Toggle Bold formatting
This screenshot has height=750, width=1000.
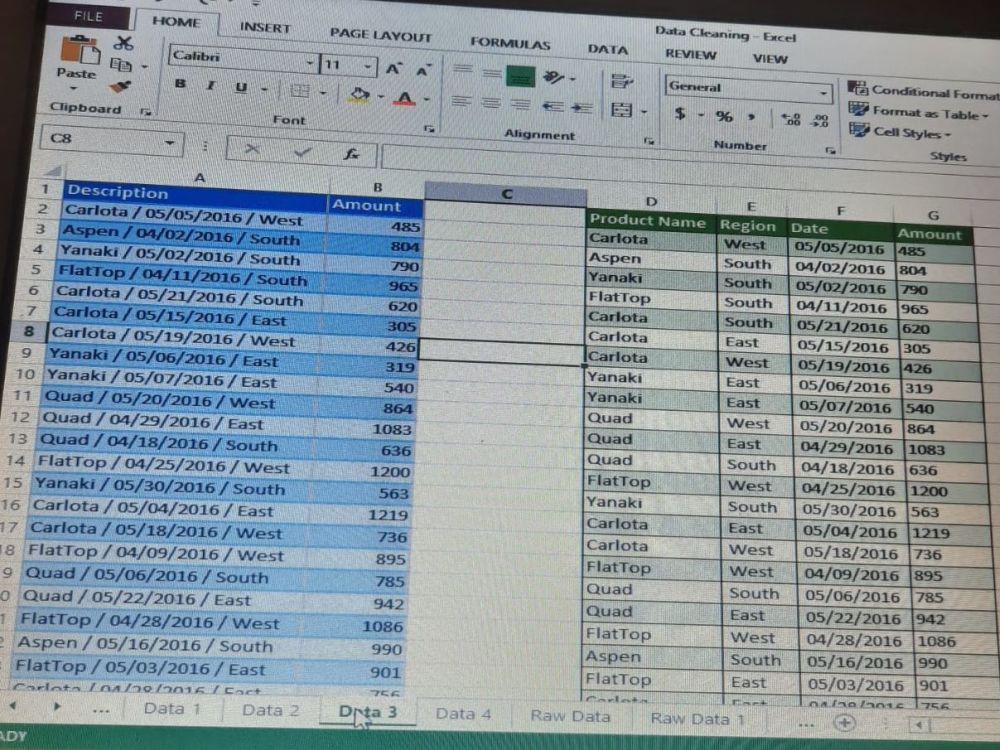point(180,84)
